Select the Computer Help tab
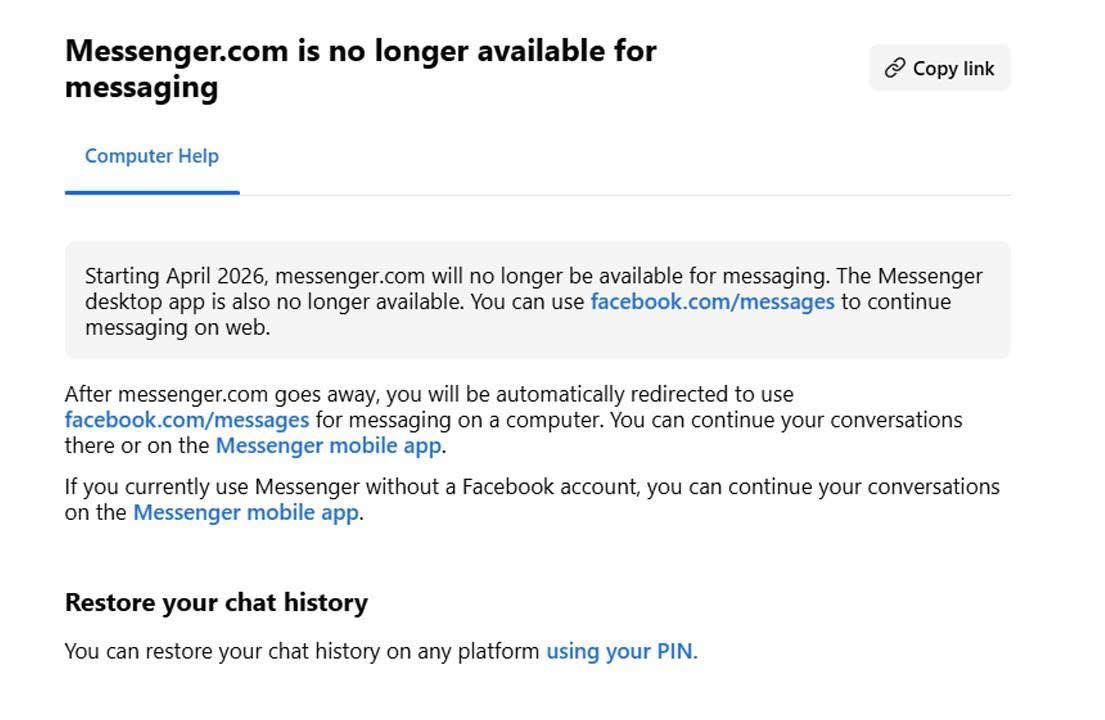 point(152,156)
